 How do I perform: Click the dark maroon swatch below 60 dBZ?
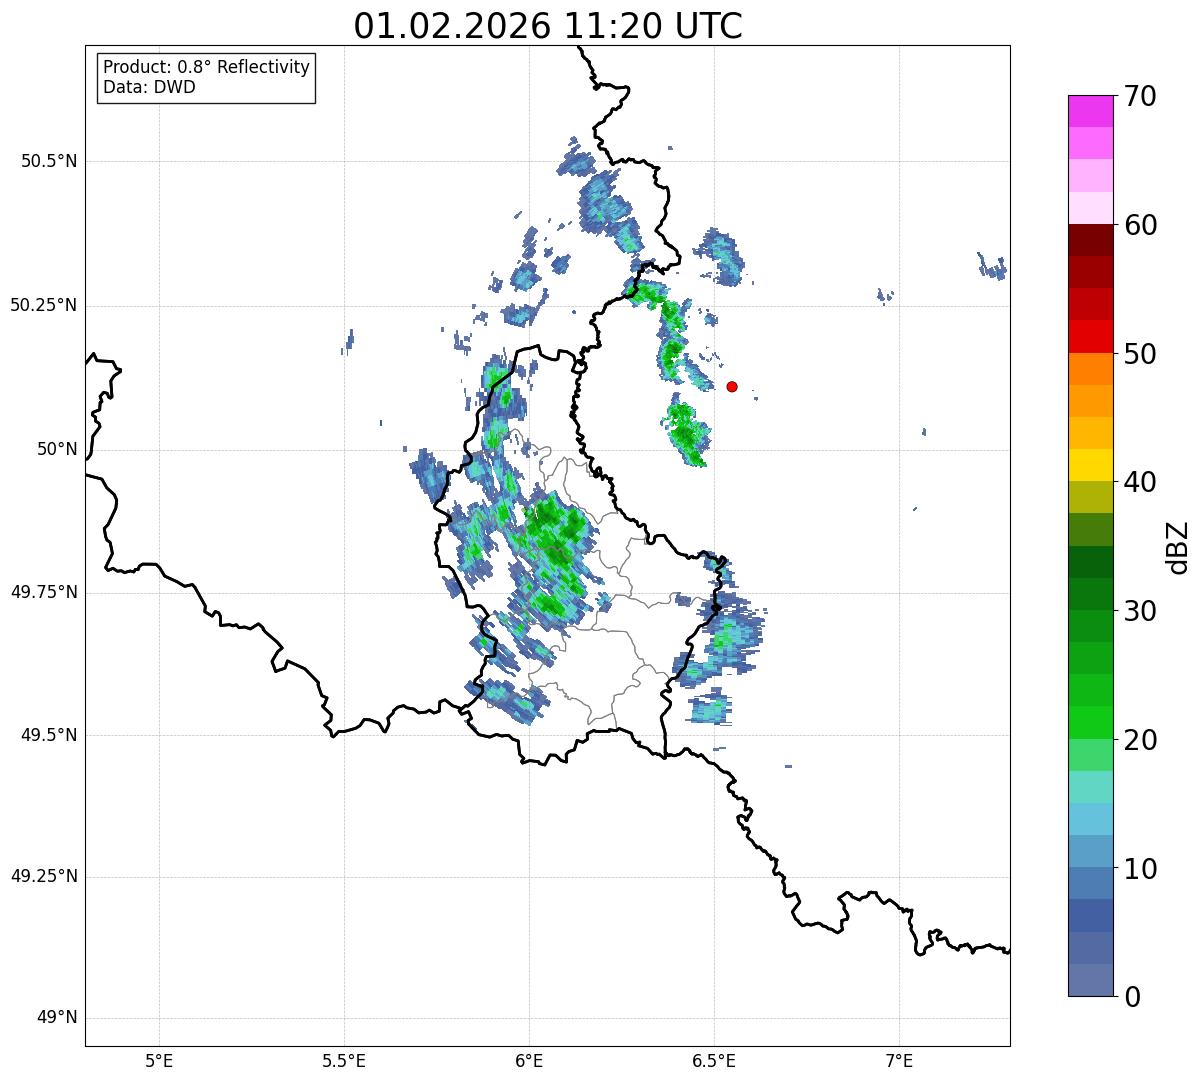click(1090, 240)
